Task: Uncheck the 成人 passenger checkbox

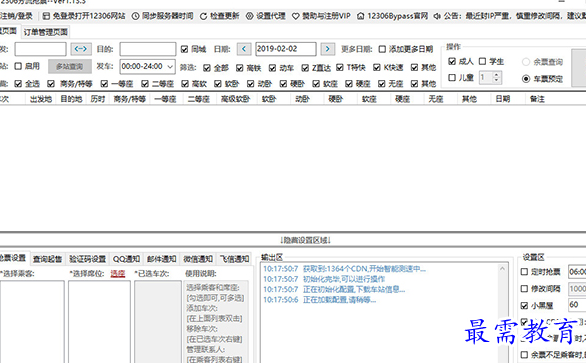Action: (452, 61)
